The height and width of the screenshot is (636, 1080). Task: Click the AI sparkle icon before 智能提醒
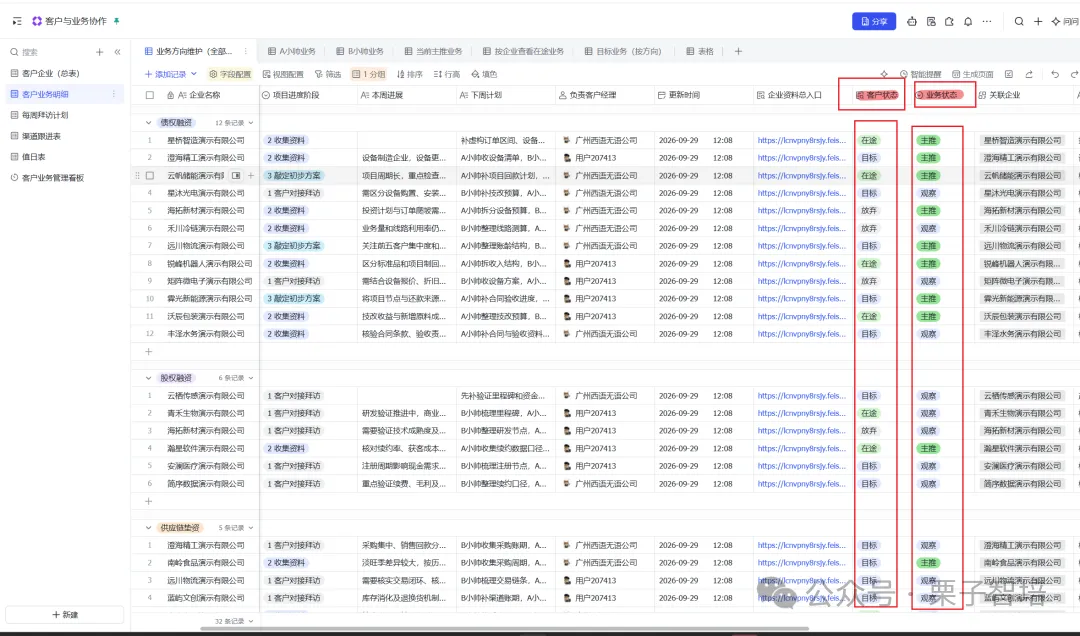point(884,74)
